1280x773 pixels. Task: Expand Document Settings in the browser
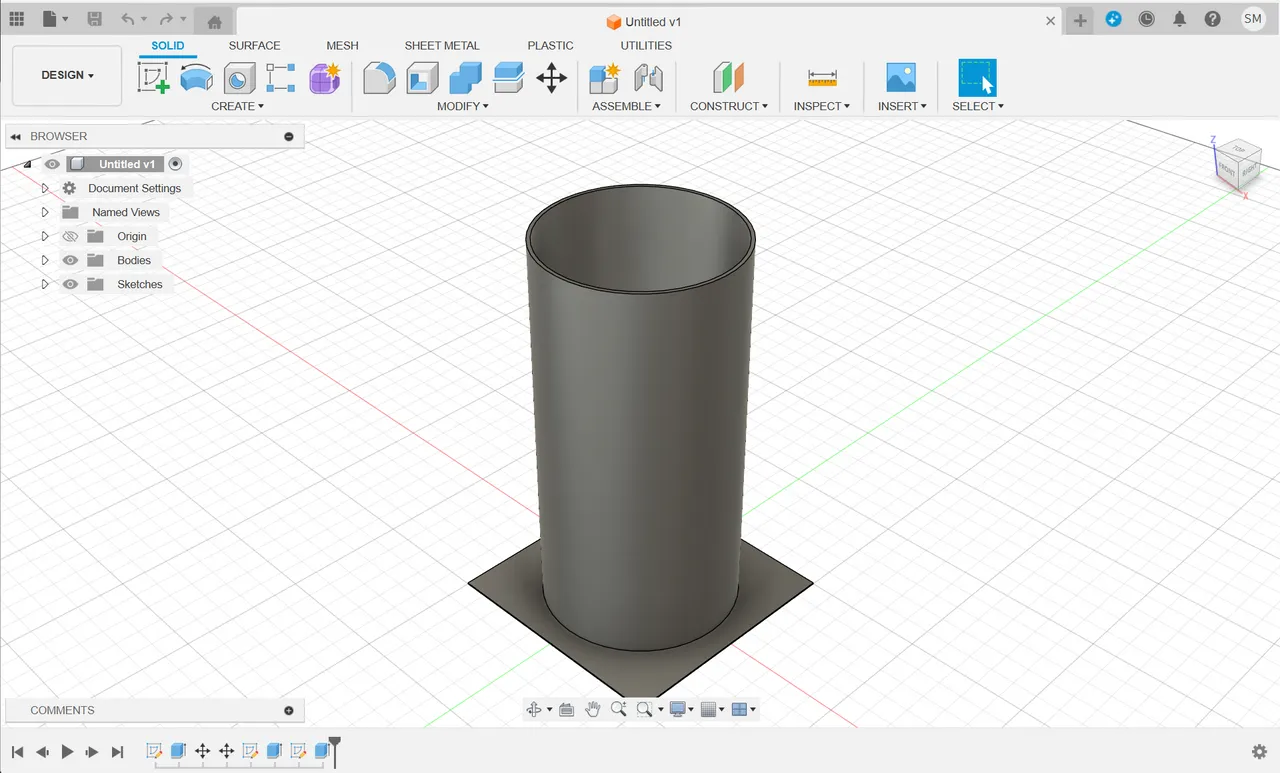pyautogui.click(x=44, y=188)
